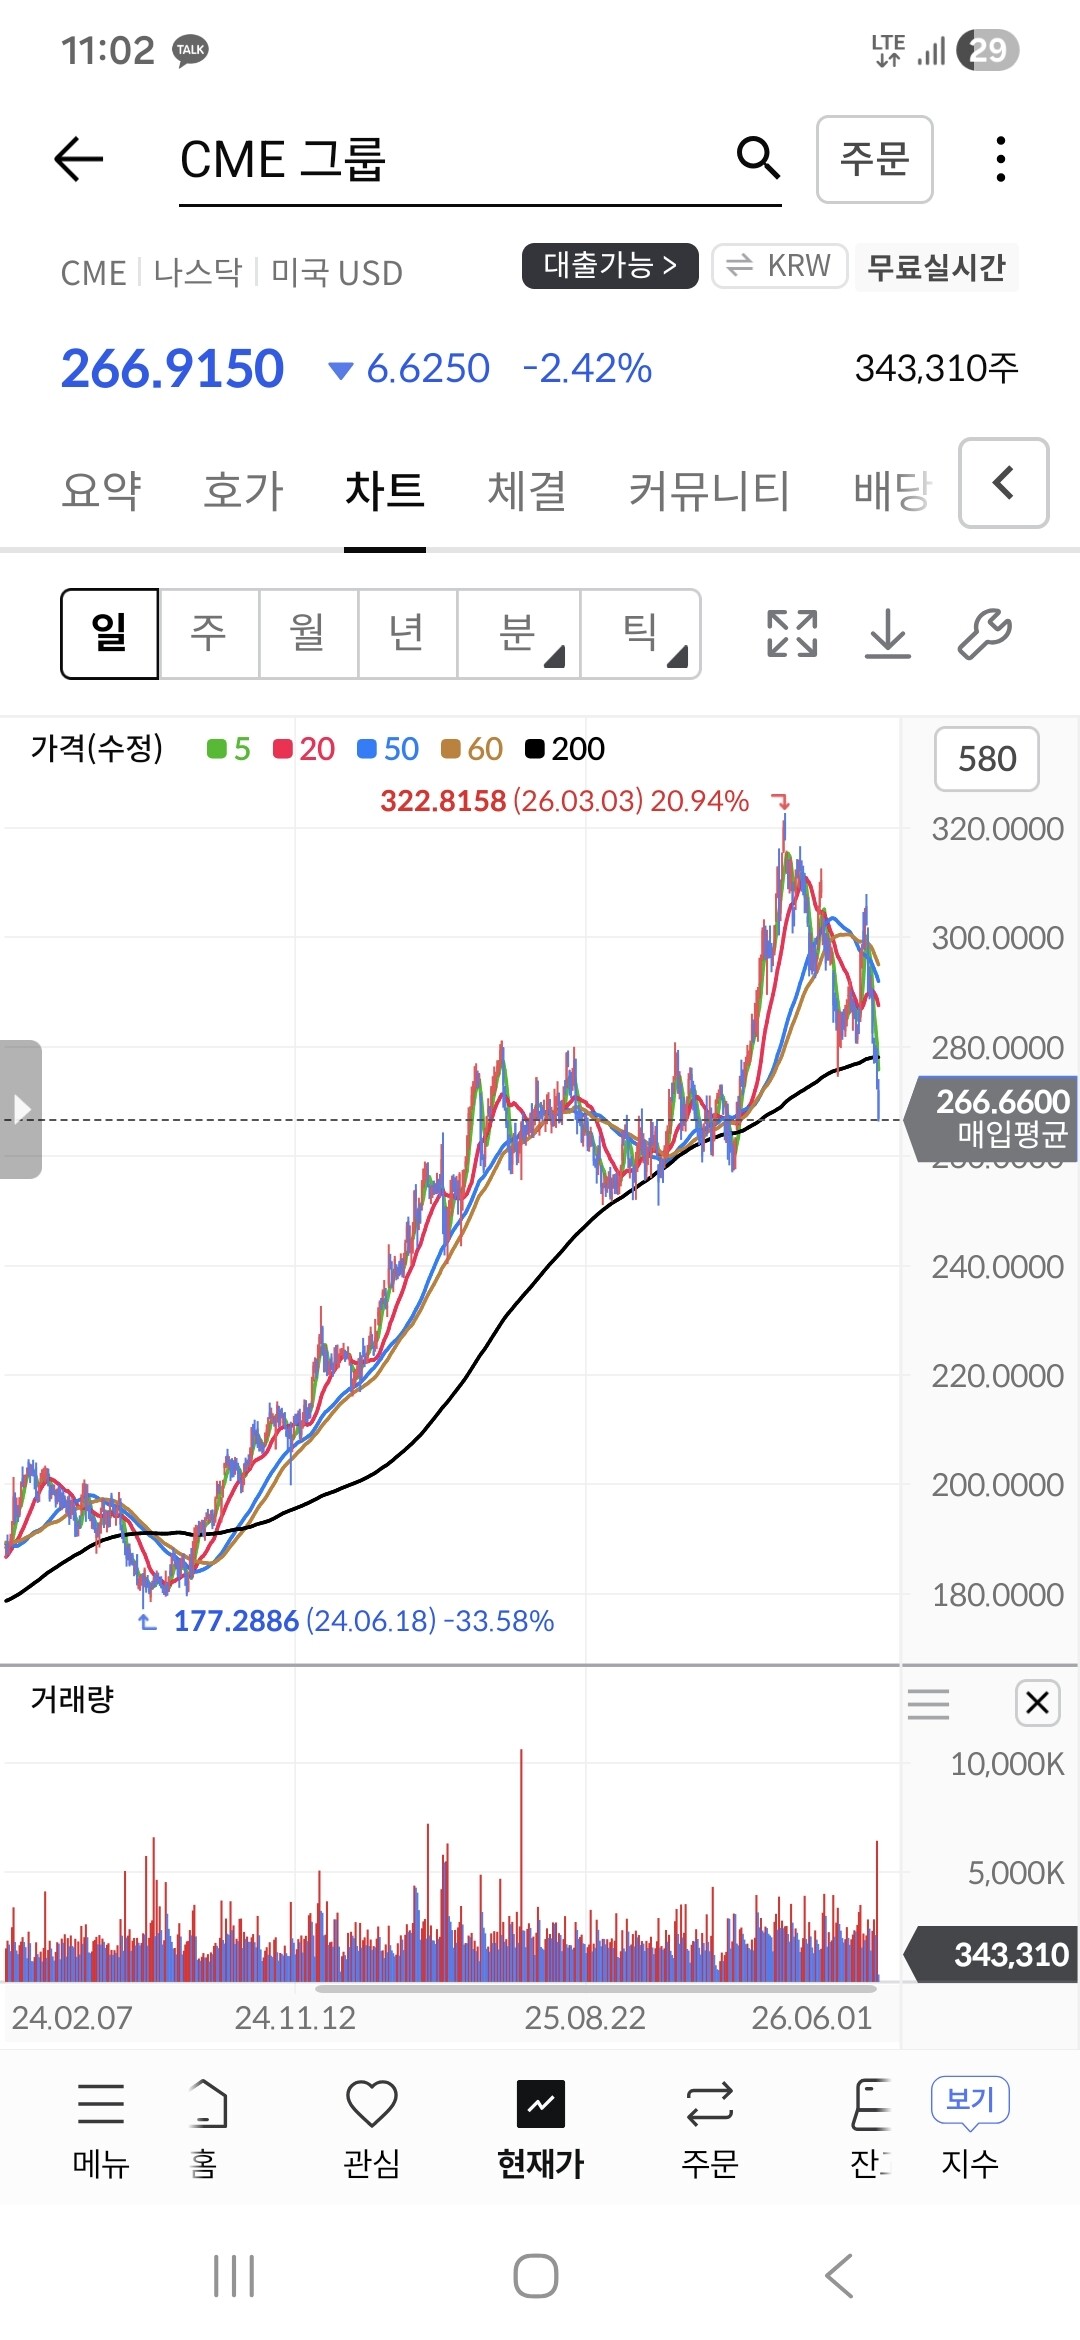
Task: Open volume panel reorder handle
Action: tap(928, 1703)
